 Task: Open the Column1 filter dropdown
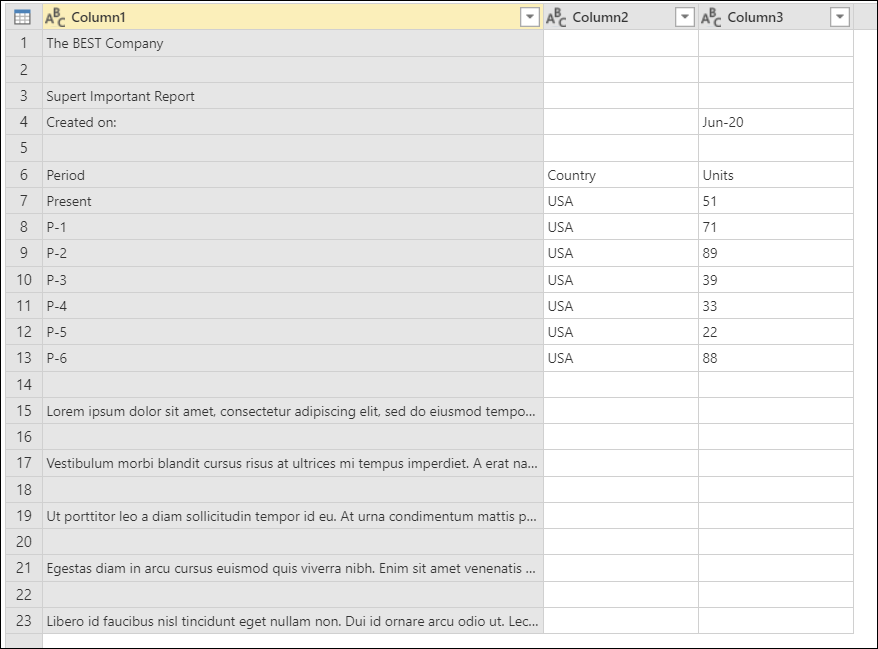tap(528, 18)
